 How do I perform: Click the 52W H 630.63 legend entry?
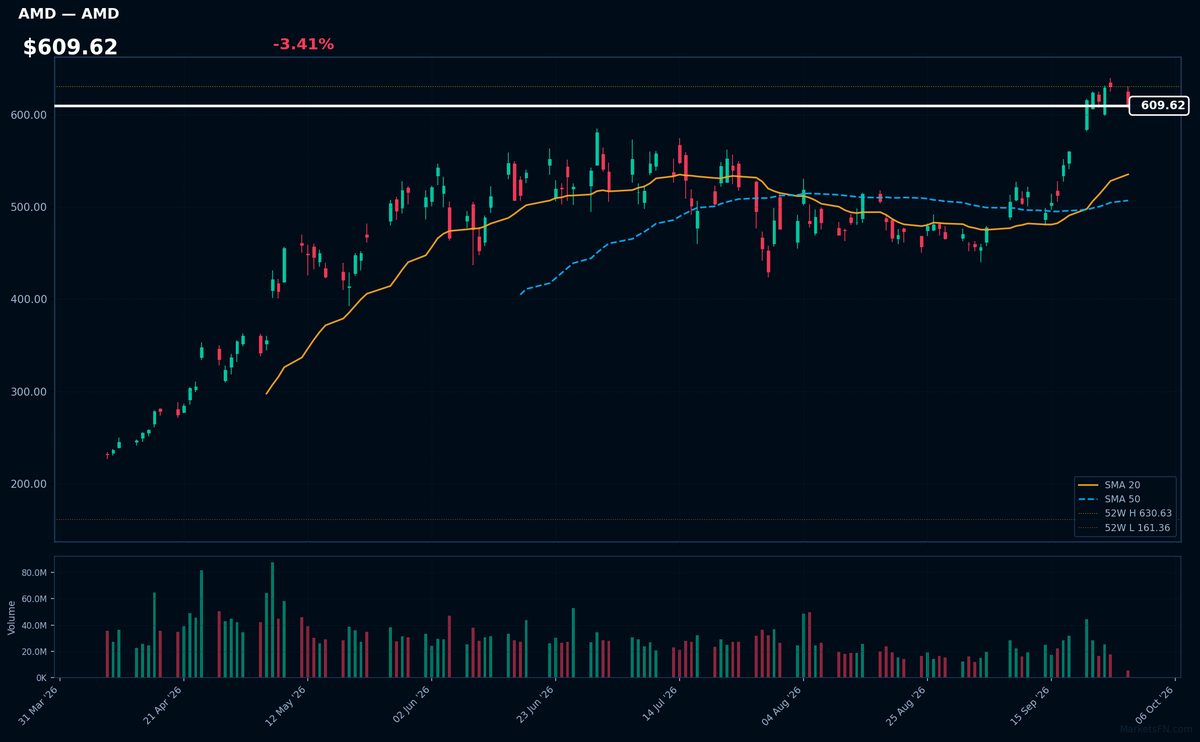pyautogui.click(x=1125, y=513)
